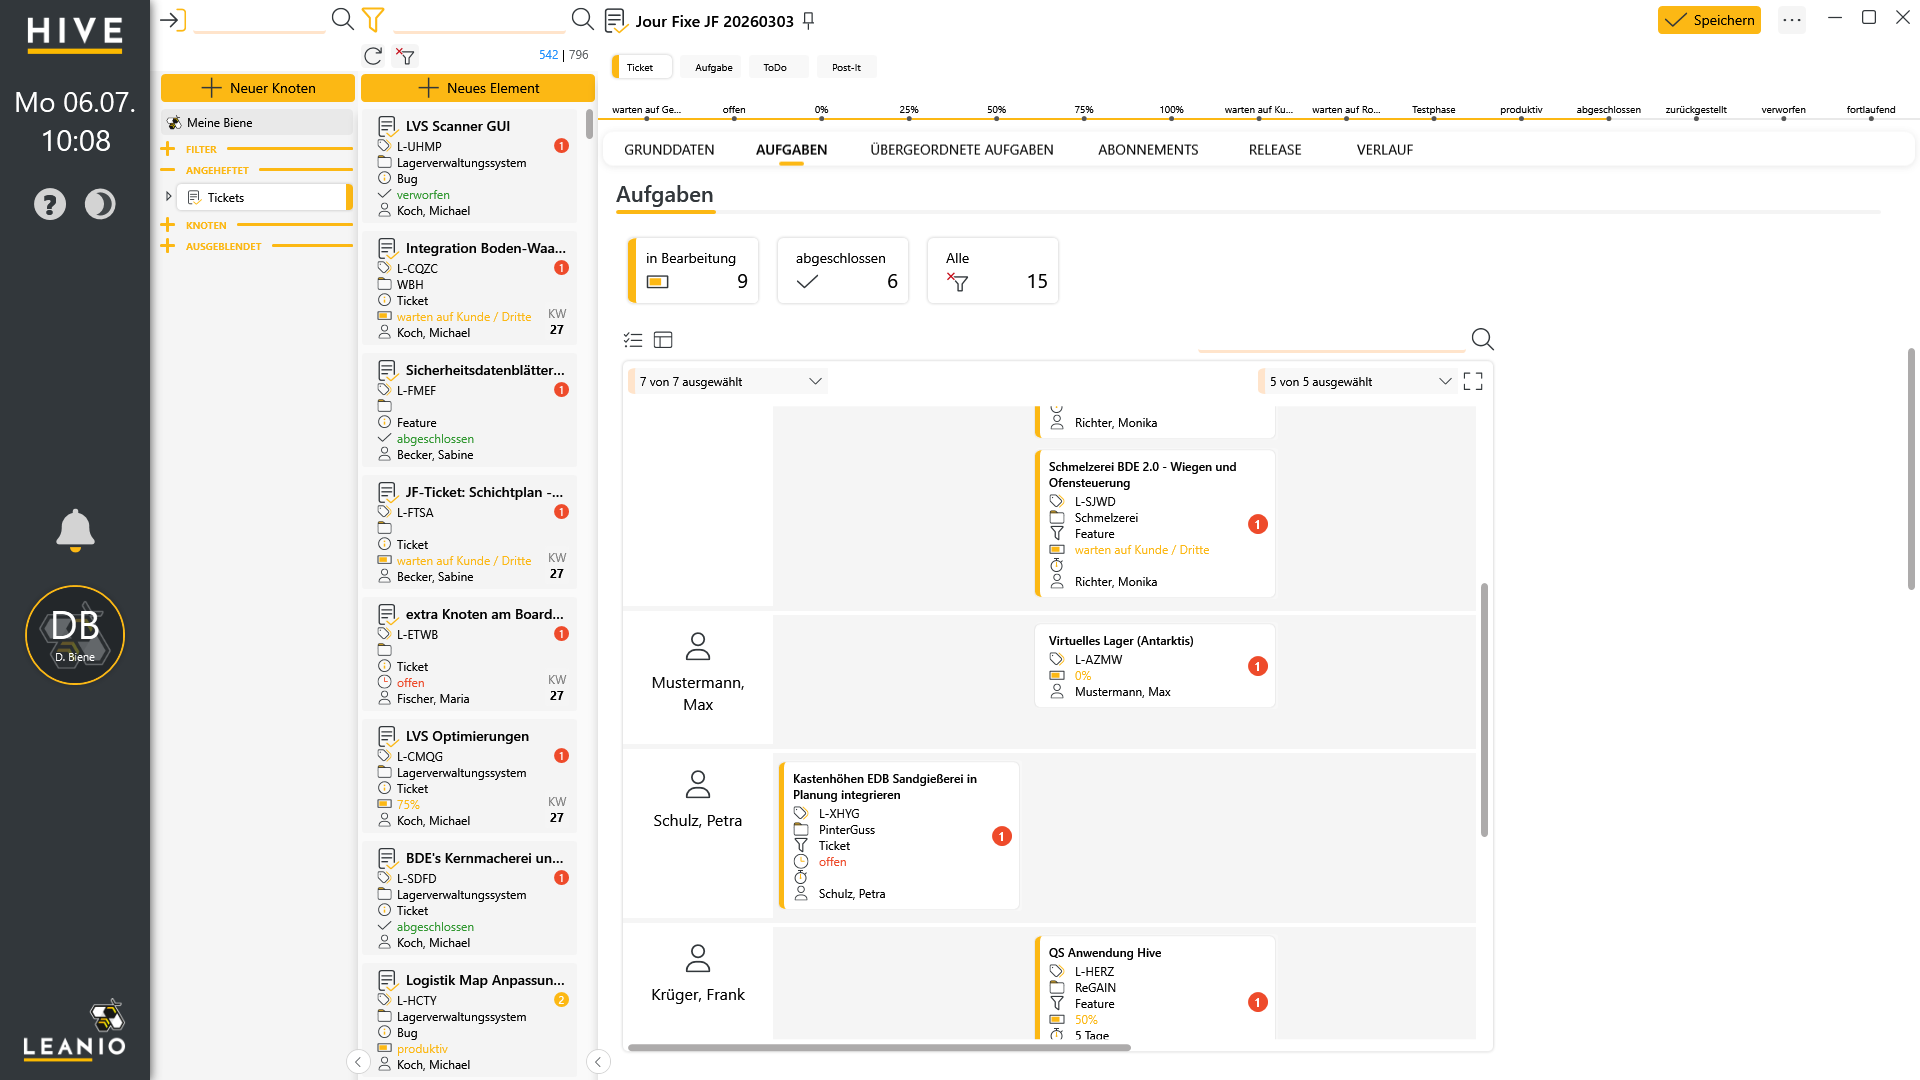
Task: Switch to the VERLAUF tab
Action: tap(1384, 150)
